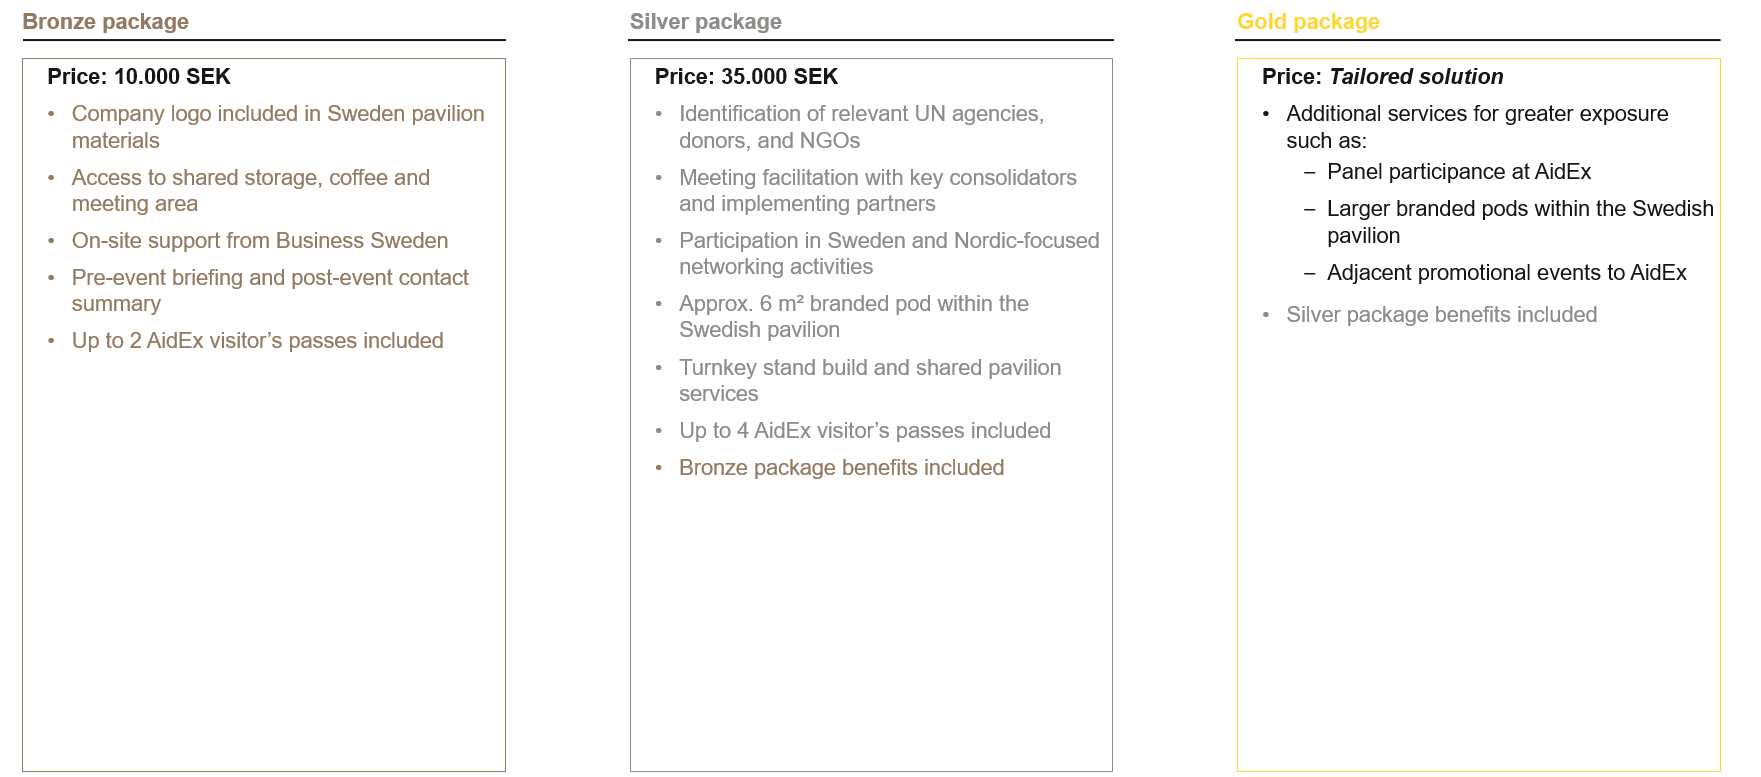Select the "Price: 10.000 SEK" text
Screen dimensions: 1761x777
[x=139, y=77]
